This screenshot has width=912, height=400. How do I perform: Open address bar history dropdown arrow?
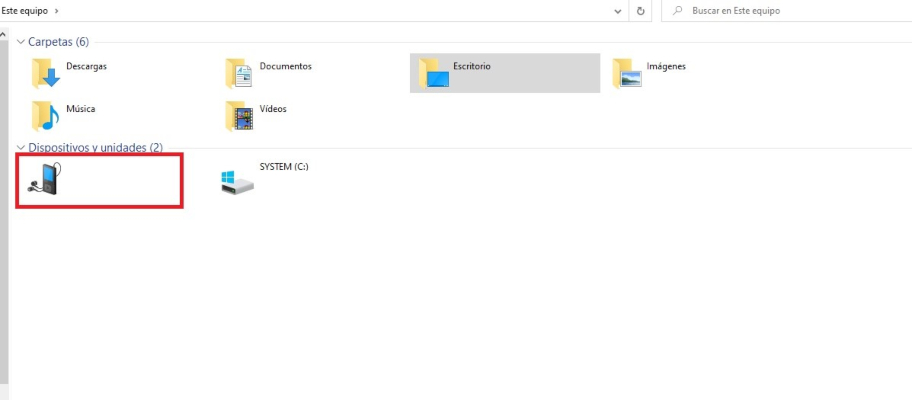point(618,11)
